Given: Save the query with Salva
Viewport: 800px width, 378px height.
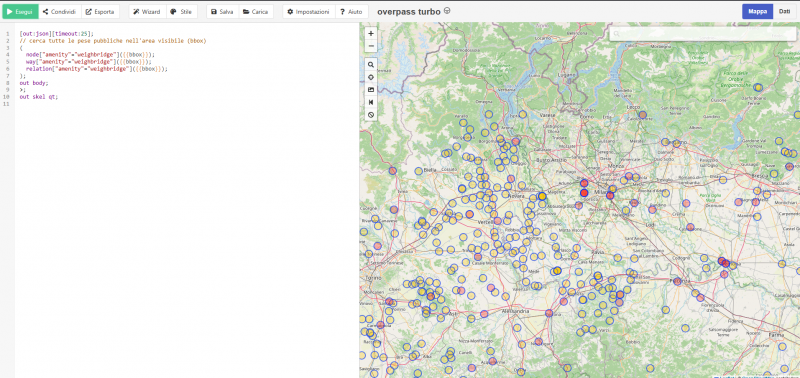Looking at the screenshot, I should point(222,11).
